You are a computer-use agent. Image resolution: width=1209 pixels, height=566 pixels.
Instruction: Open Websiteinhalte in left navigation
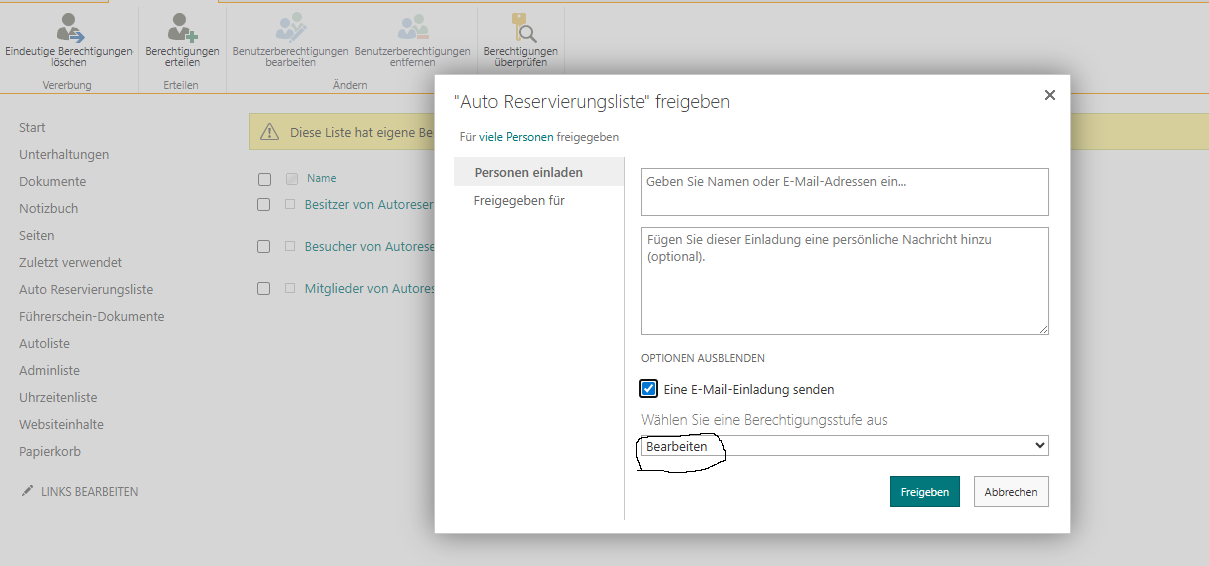[61, 424]
